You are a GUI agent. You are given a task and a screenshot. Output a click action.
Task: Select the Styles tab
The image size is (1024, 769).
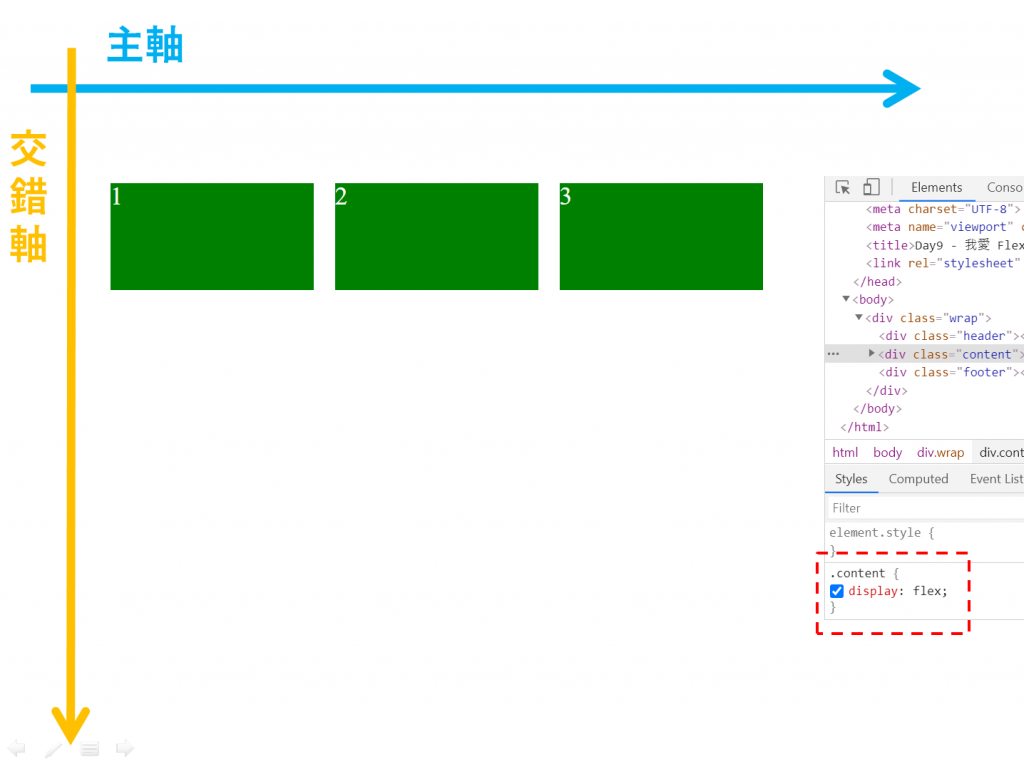coord(851,479)
